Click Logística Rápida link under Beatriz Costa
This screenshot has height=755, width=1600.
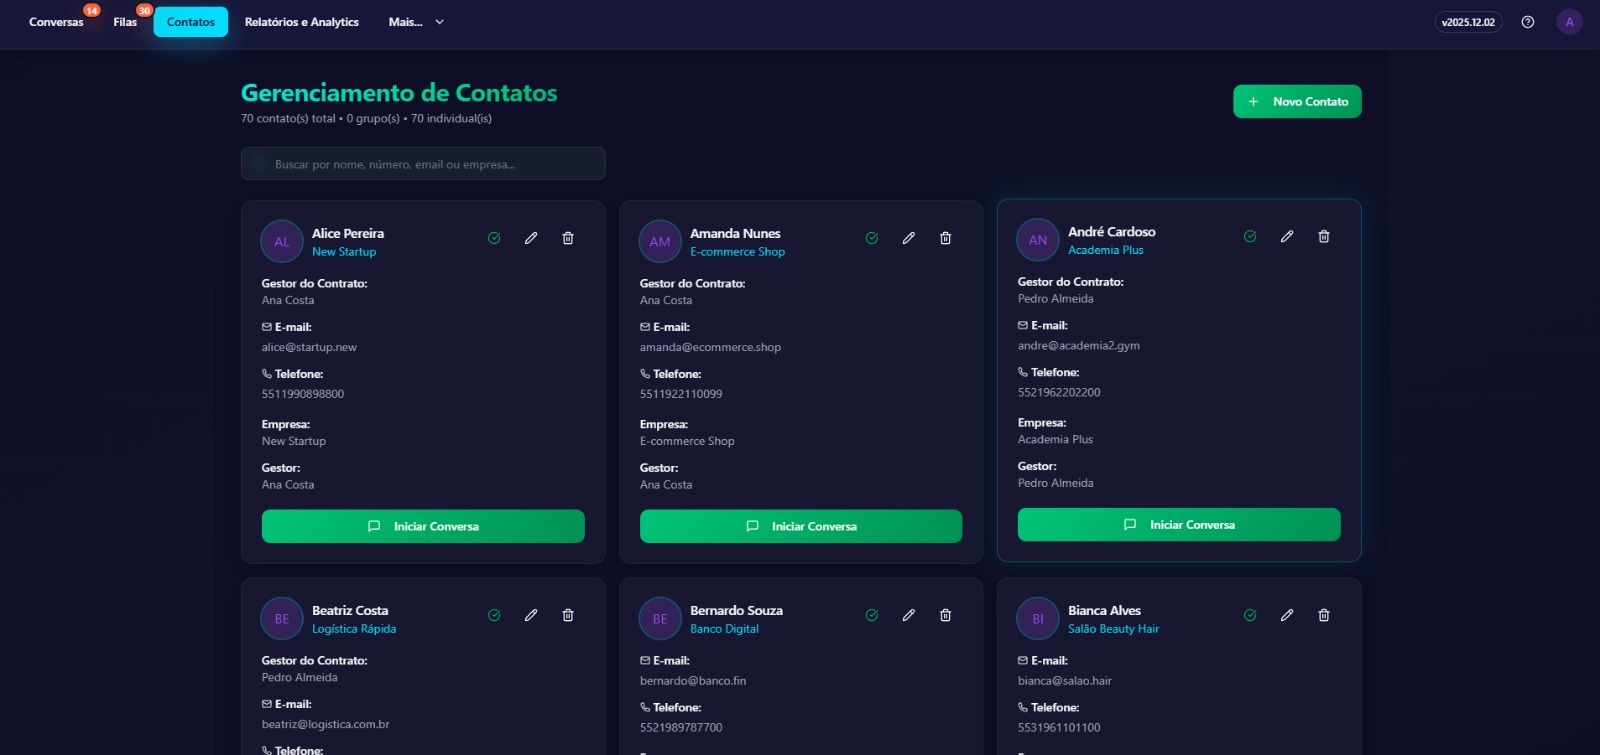[x=354, y=629]
